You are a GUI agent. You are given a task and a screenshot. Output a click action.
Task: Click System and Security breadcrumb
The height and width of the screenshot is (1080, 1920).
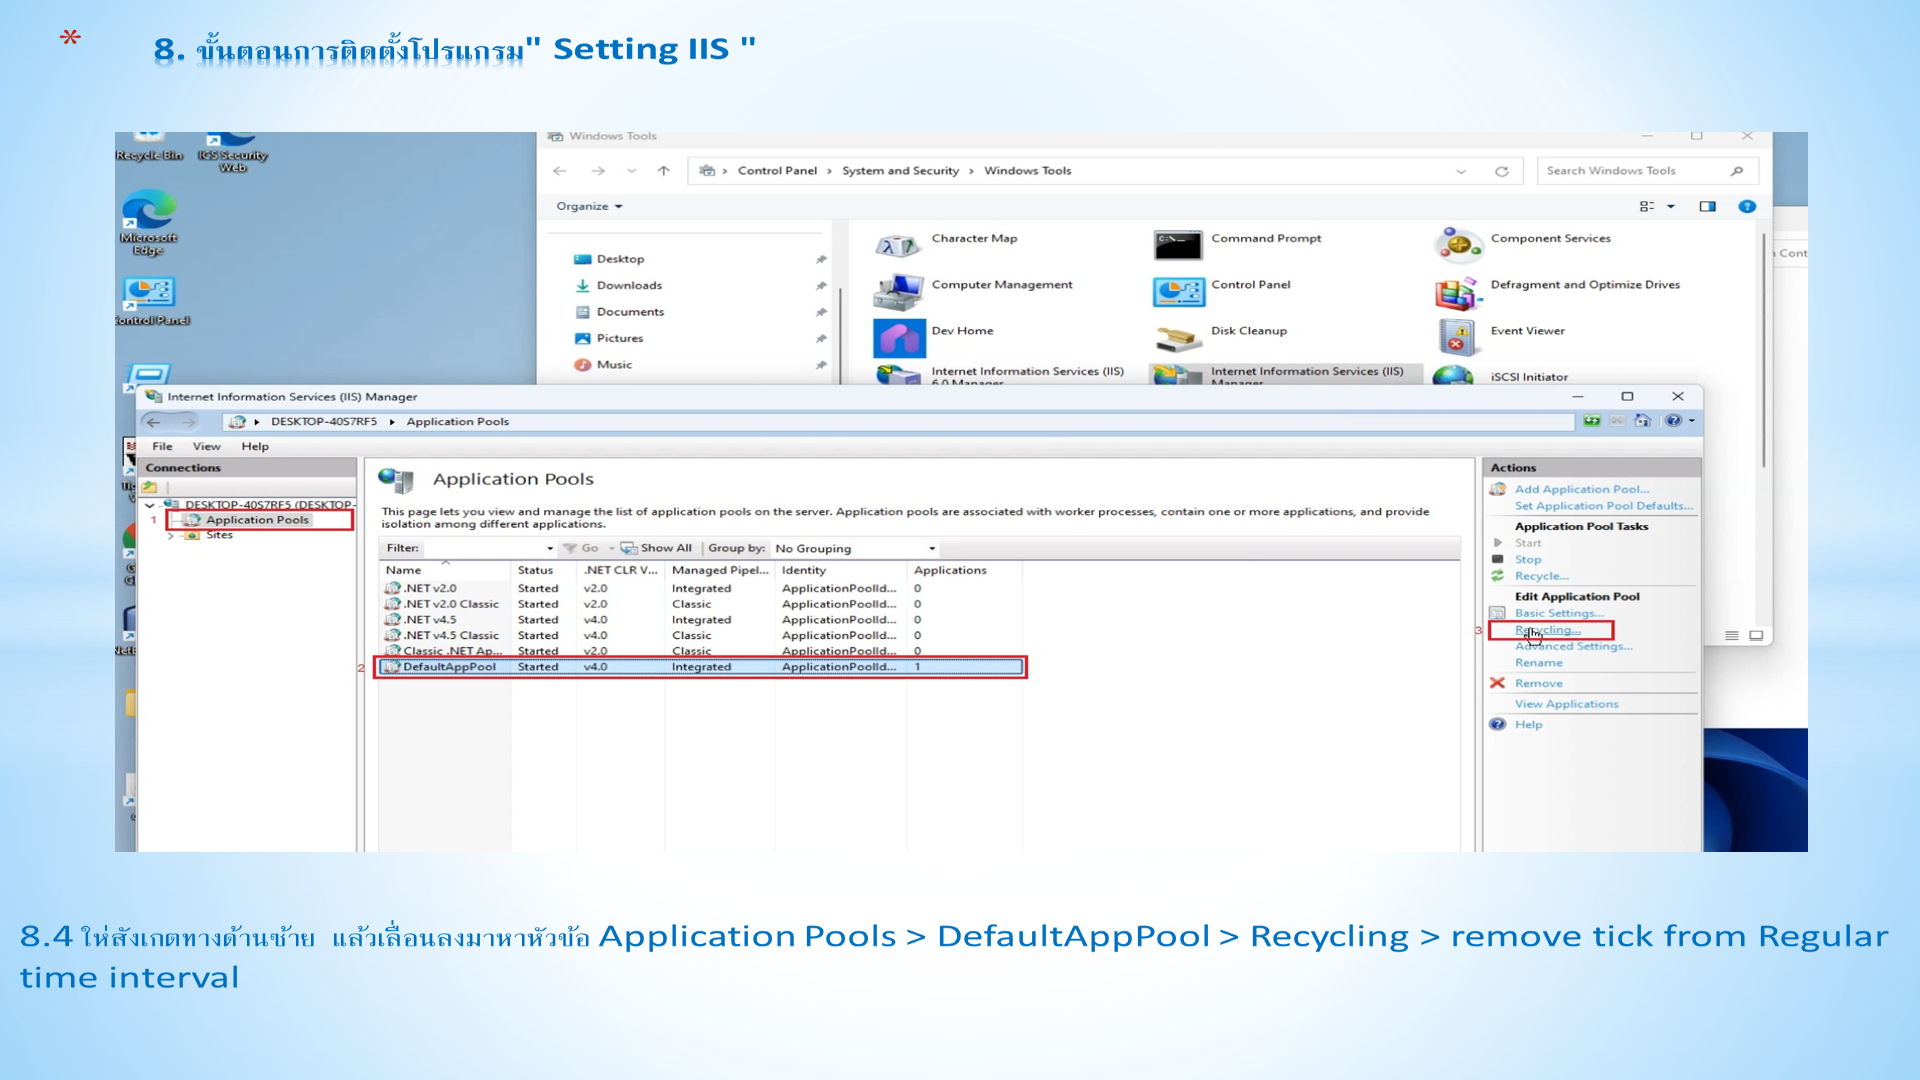900,171
